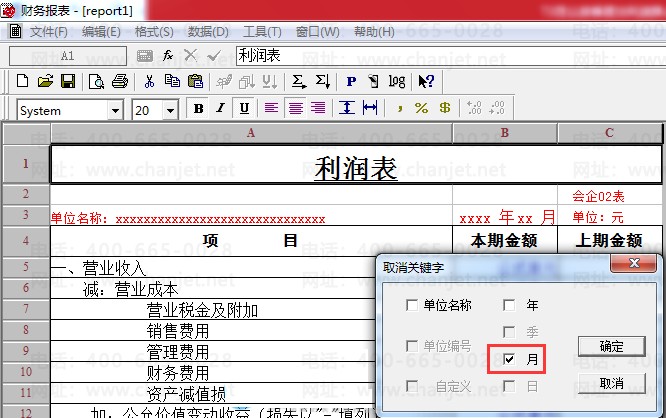
Task: Close the 取消关键字 dialog
Action: click(x=634, y=263)
